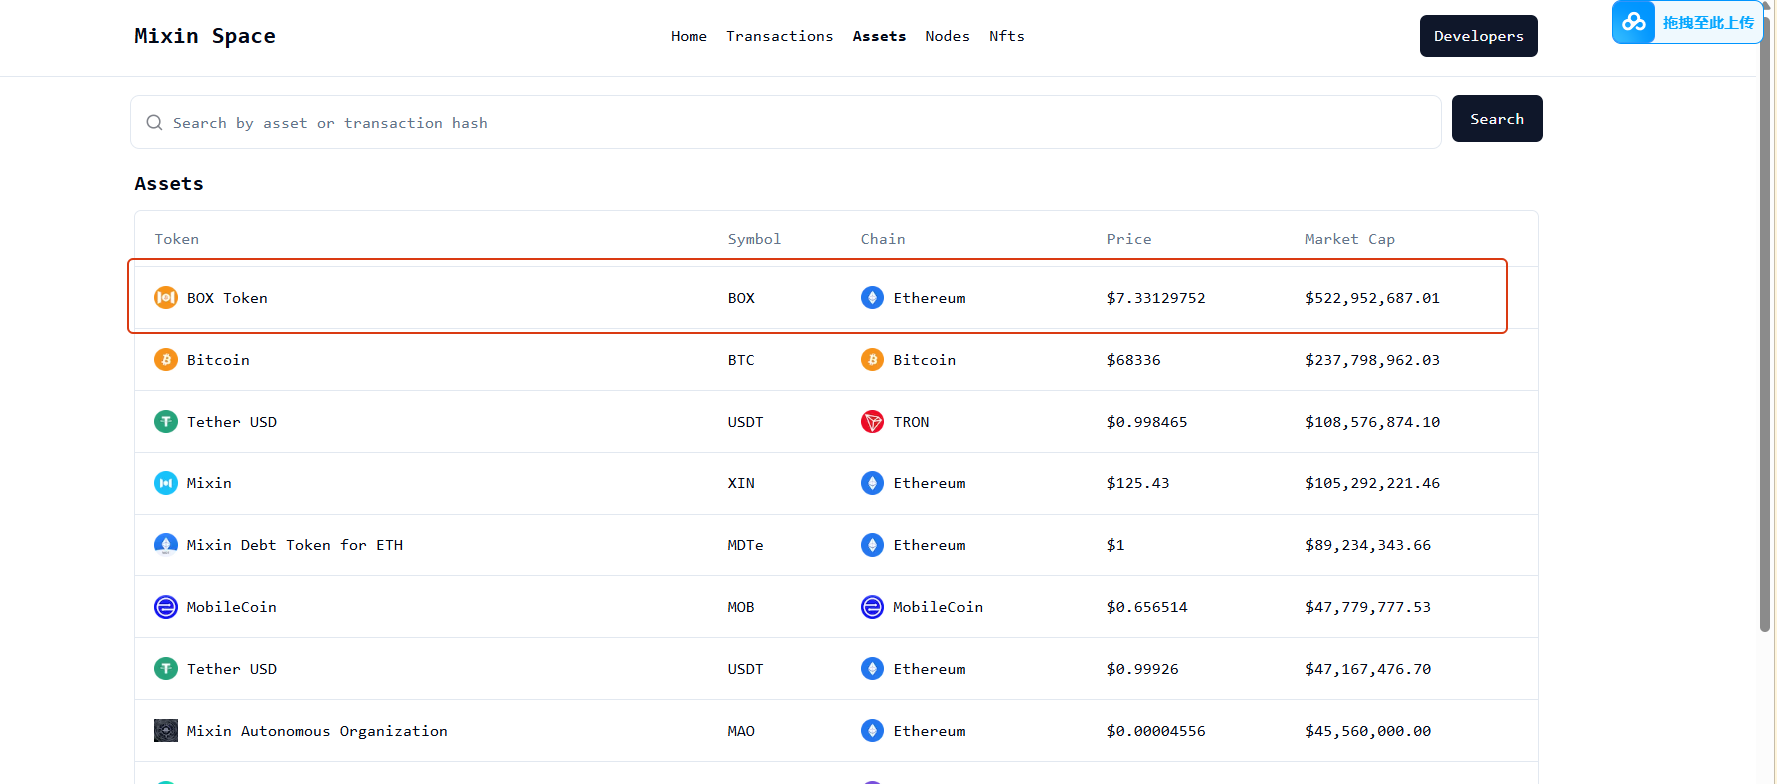The height and width of the screenshot is (784, 1777).
Task: Click the Price column header
Action: click(1129, 239)
